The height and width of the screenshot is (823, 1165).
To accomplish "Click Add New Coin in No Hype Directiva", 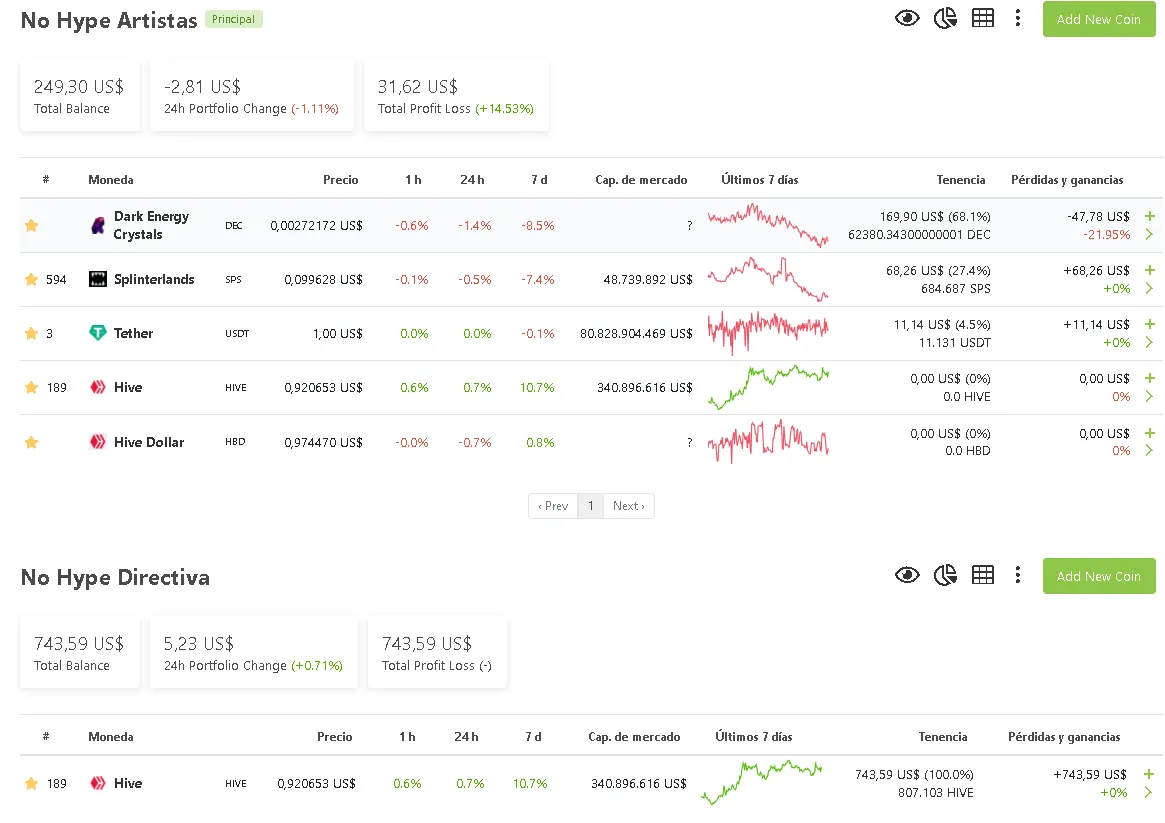I will click(1099, 576).
